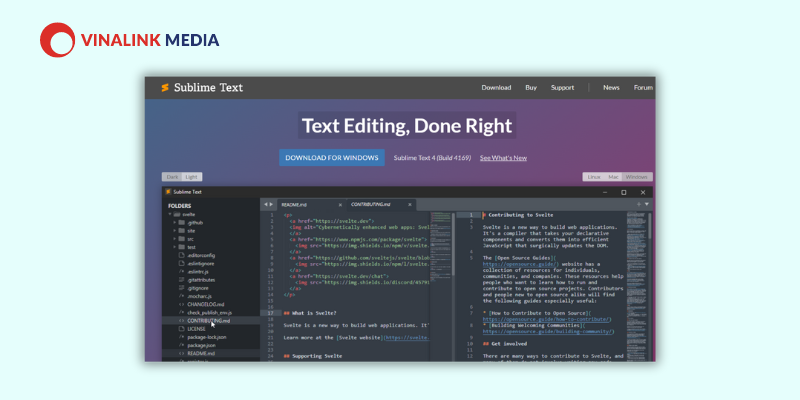Add new tab with plus icon
This screenshot has width=800, height=400.
click(639, 204)
